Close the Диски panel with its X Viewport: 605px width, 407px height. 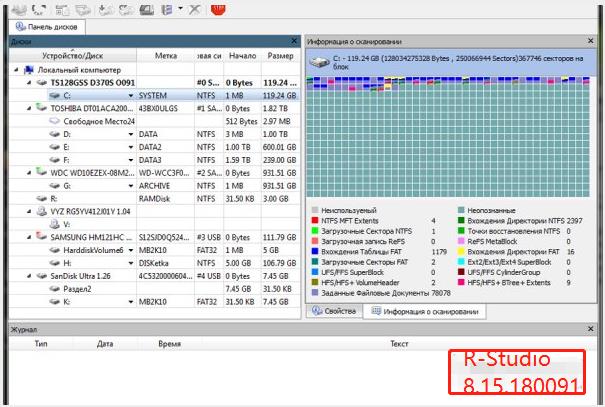(293, 42)
